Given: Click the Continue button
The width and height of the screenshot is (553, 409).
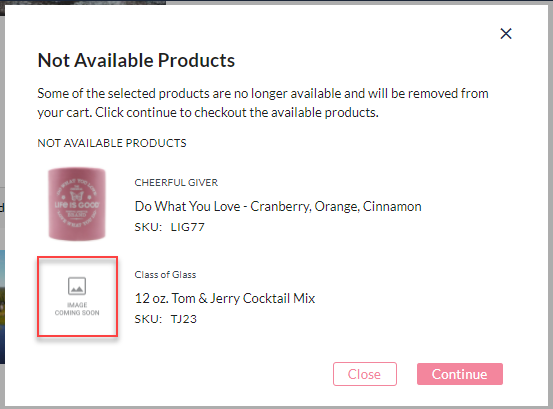Looking at the screenshot, I should (x=460, y=374).
